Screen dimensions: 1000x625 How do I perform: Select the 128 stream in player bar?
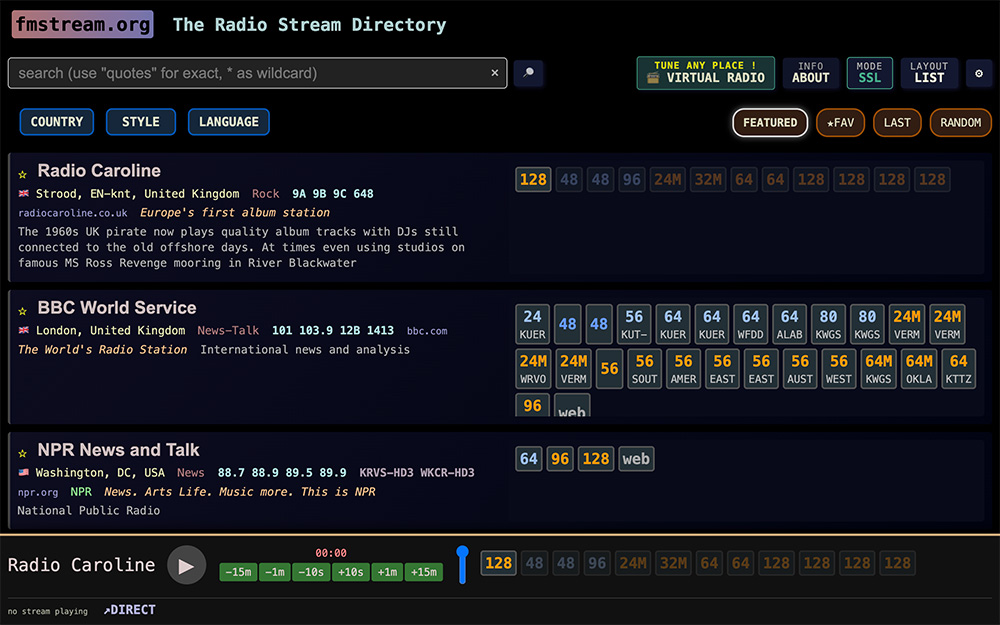[498, 563]
